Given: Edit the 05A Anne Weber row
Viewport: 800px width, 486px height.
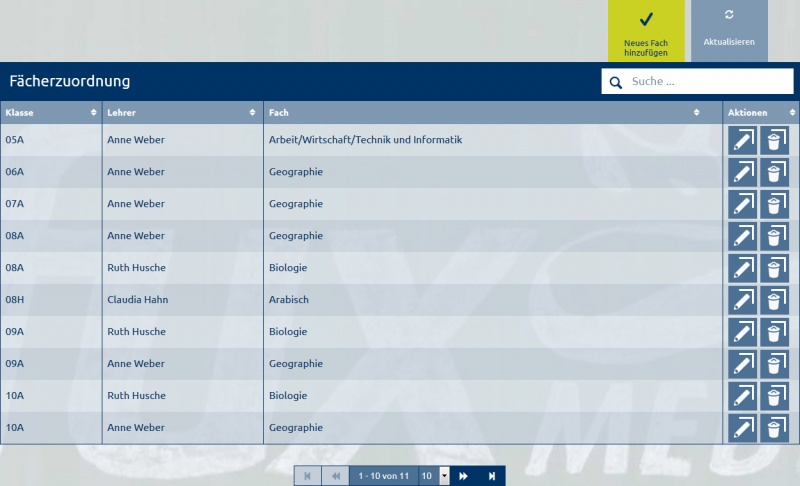Looking at the screenshot, I should (742, 140).
